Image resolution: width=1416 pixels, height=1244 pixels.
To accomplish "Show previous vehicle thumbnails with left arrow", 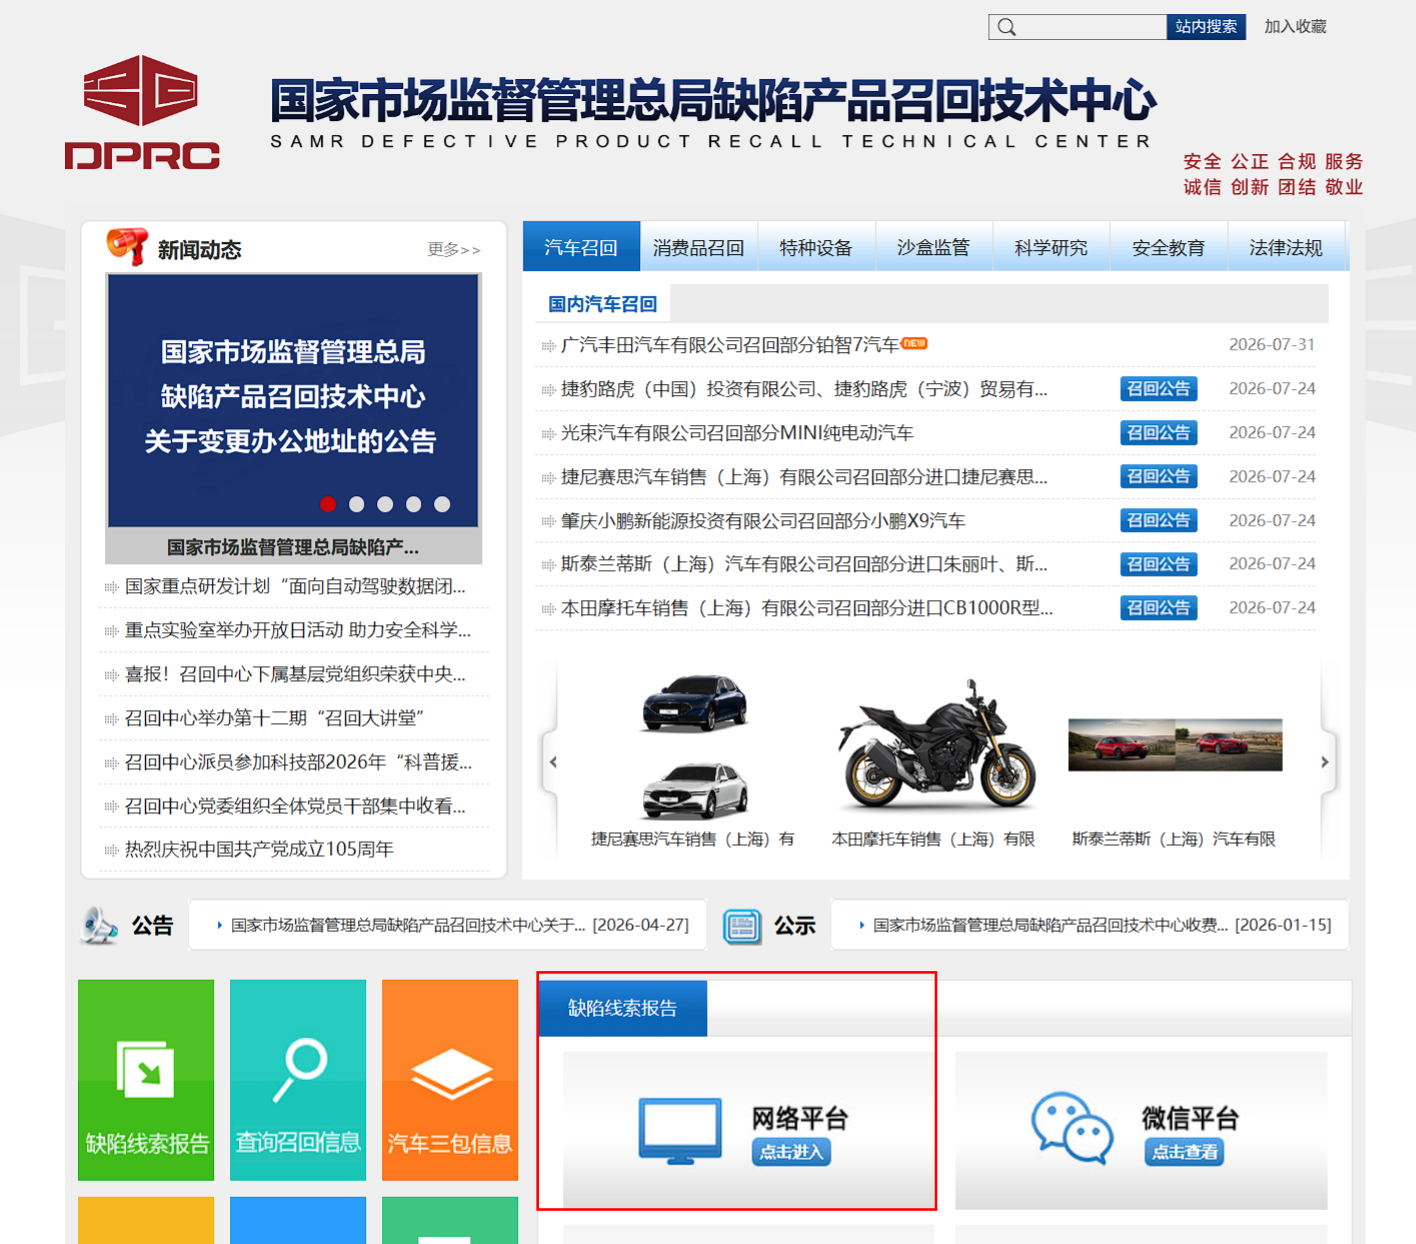I will point(553,762).
